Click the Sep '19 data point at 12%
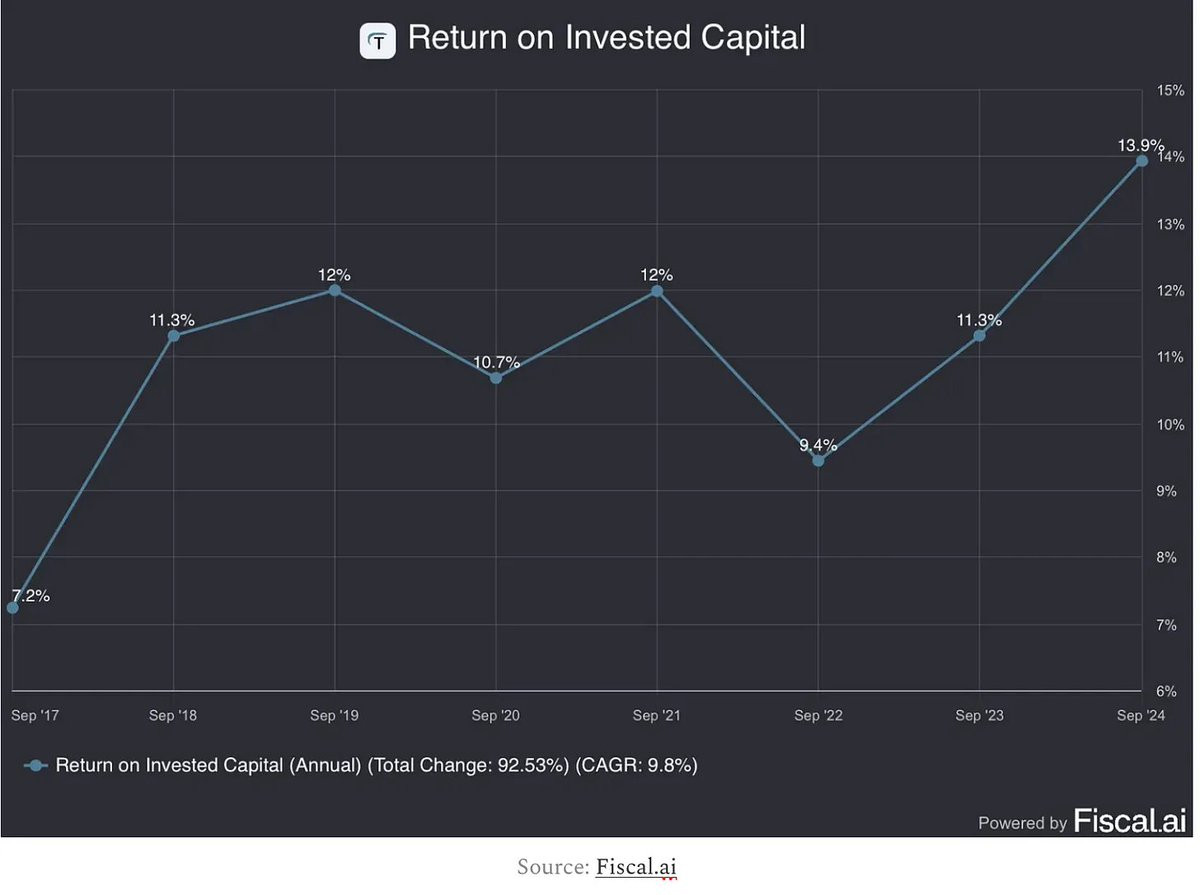The width and height of the screenshot is (1200, 895). point(335,291)
